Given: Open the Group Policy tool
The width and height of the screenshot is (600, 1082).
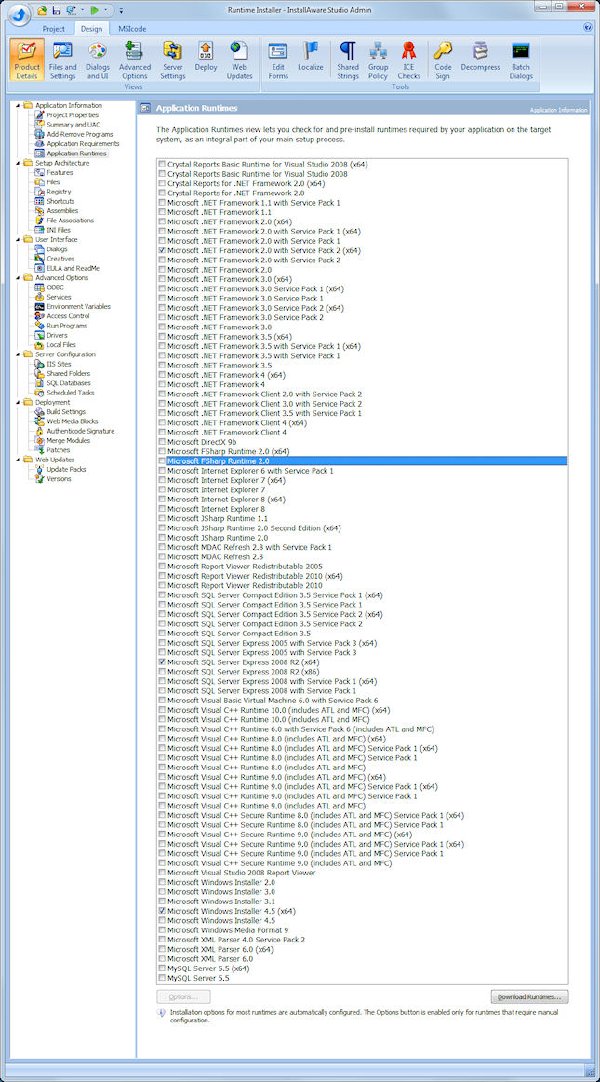Looking at the screenshot, I should [x=378, y=60].
